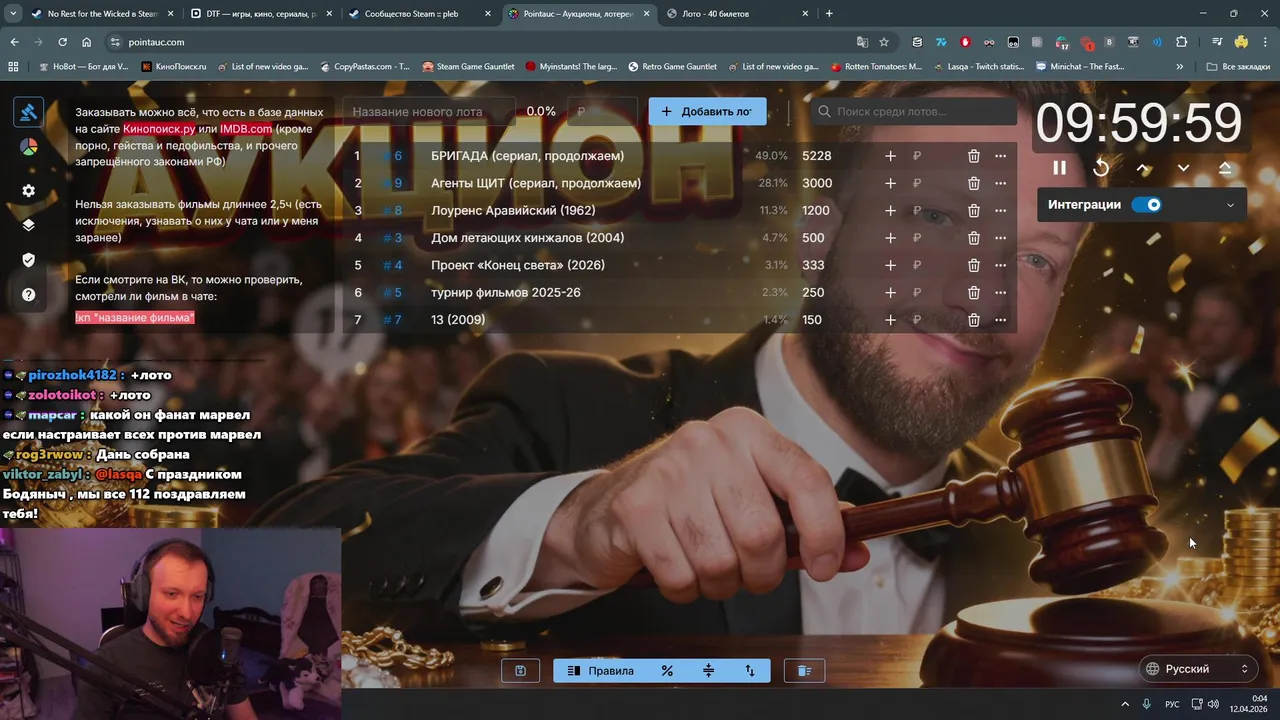Viewport: 1280px width, 720px height.
Task: Reload the page
Action: click(62, 42)
